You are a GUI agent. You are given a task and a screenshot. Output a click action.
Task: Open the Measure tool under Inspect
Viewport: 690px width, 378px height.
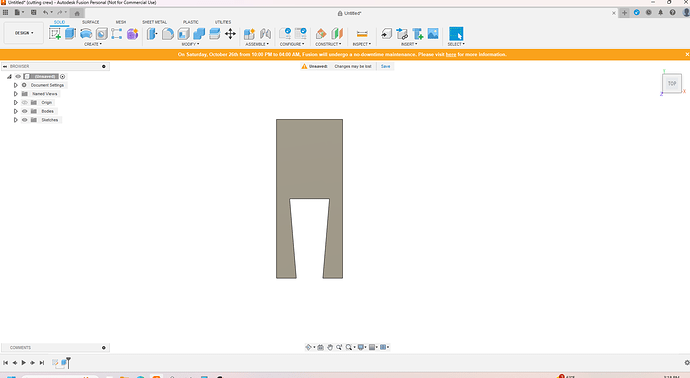[362, 33]
